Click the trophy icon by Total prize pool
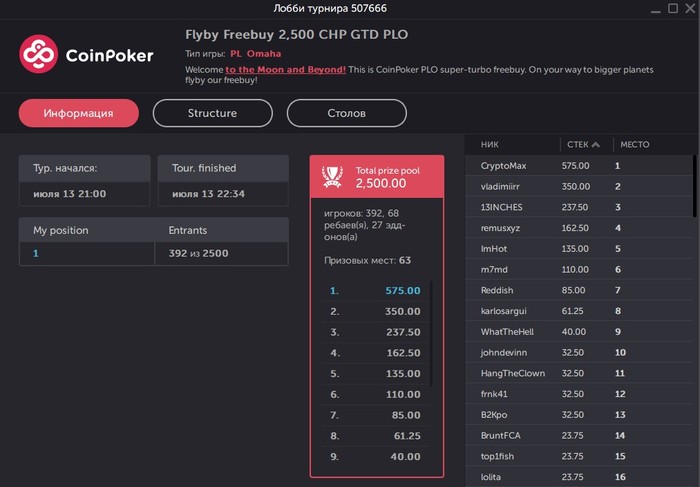 332,177
